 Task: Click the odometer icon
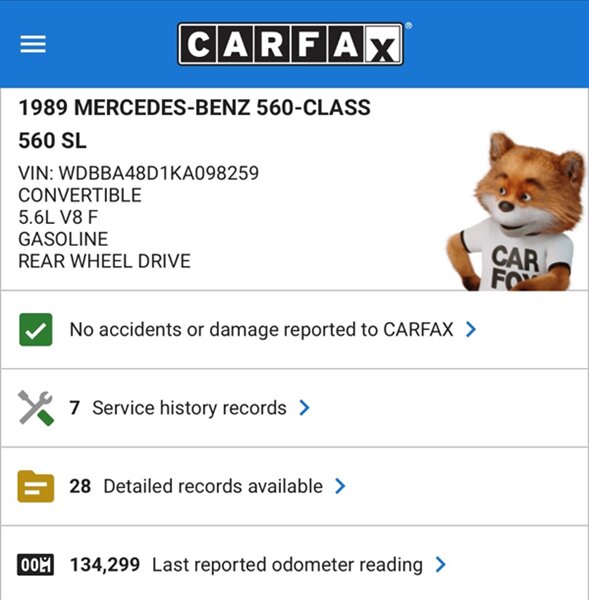[35, 565]
